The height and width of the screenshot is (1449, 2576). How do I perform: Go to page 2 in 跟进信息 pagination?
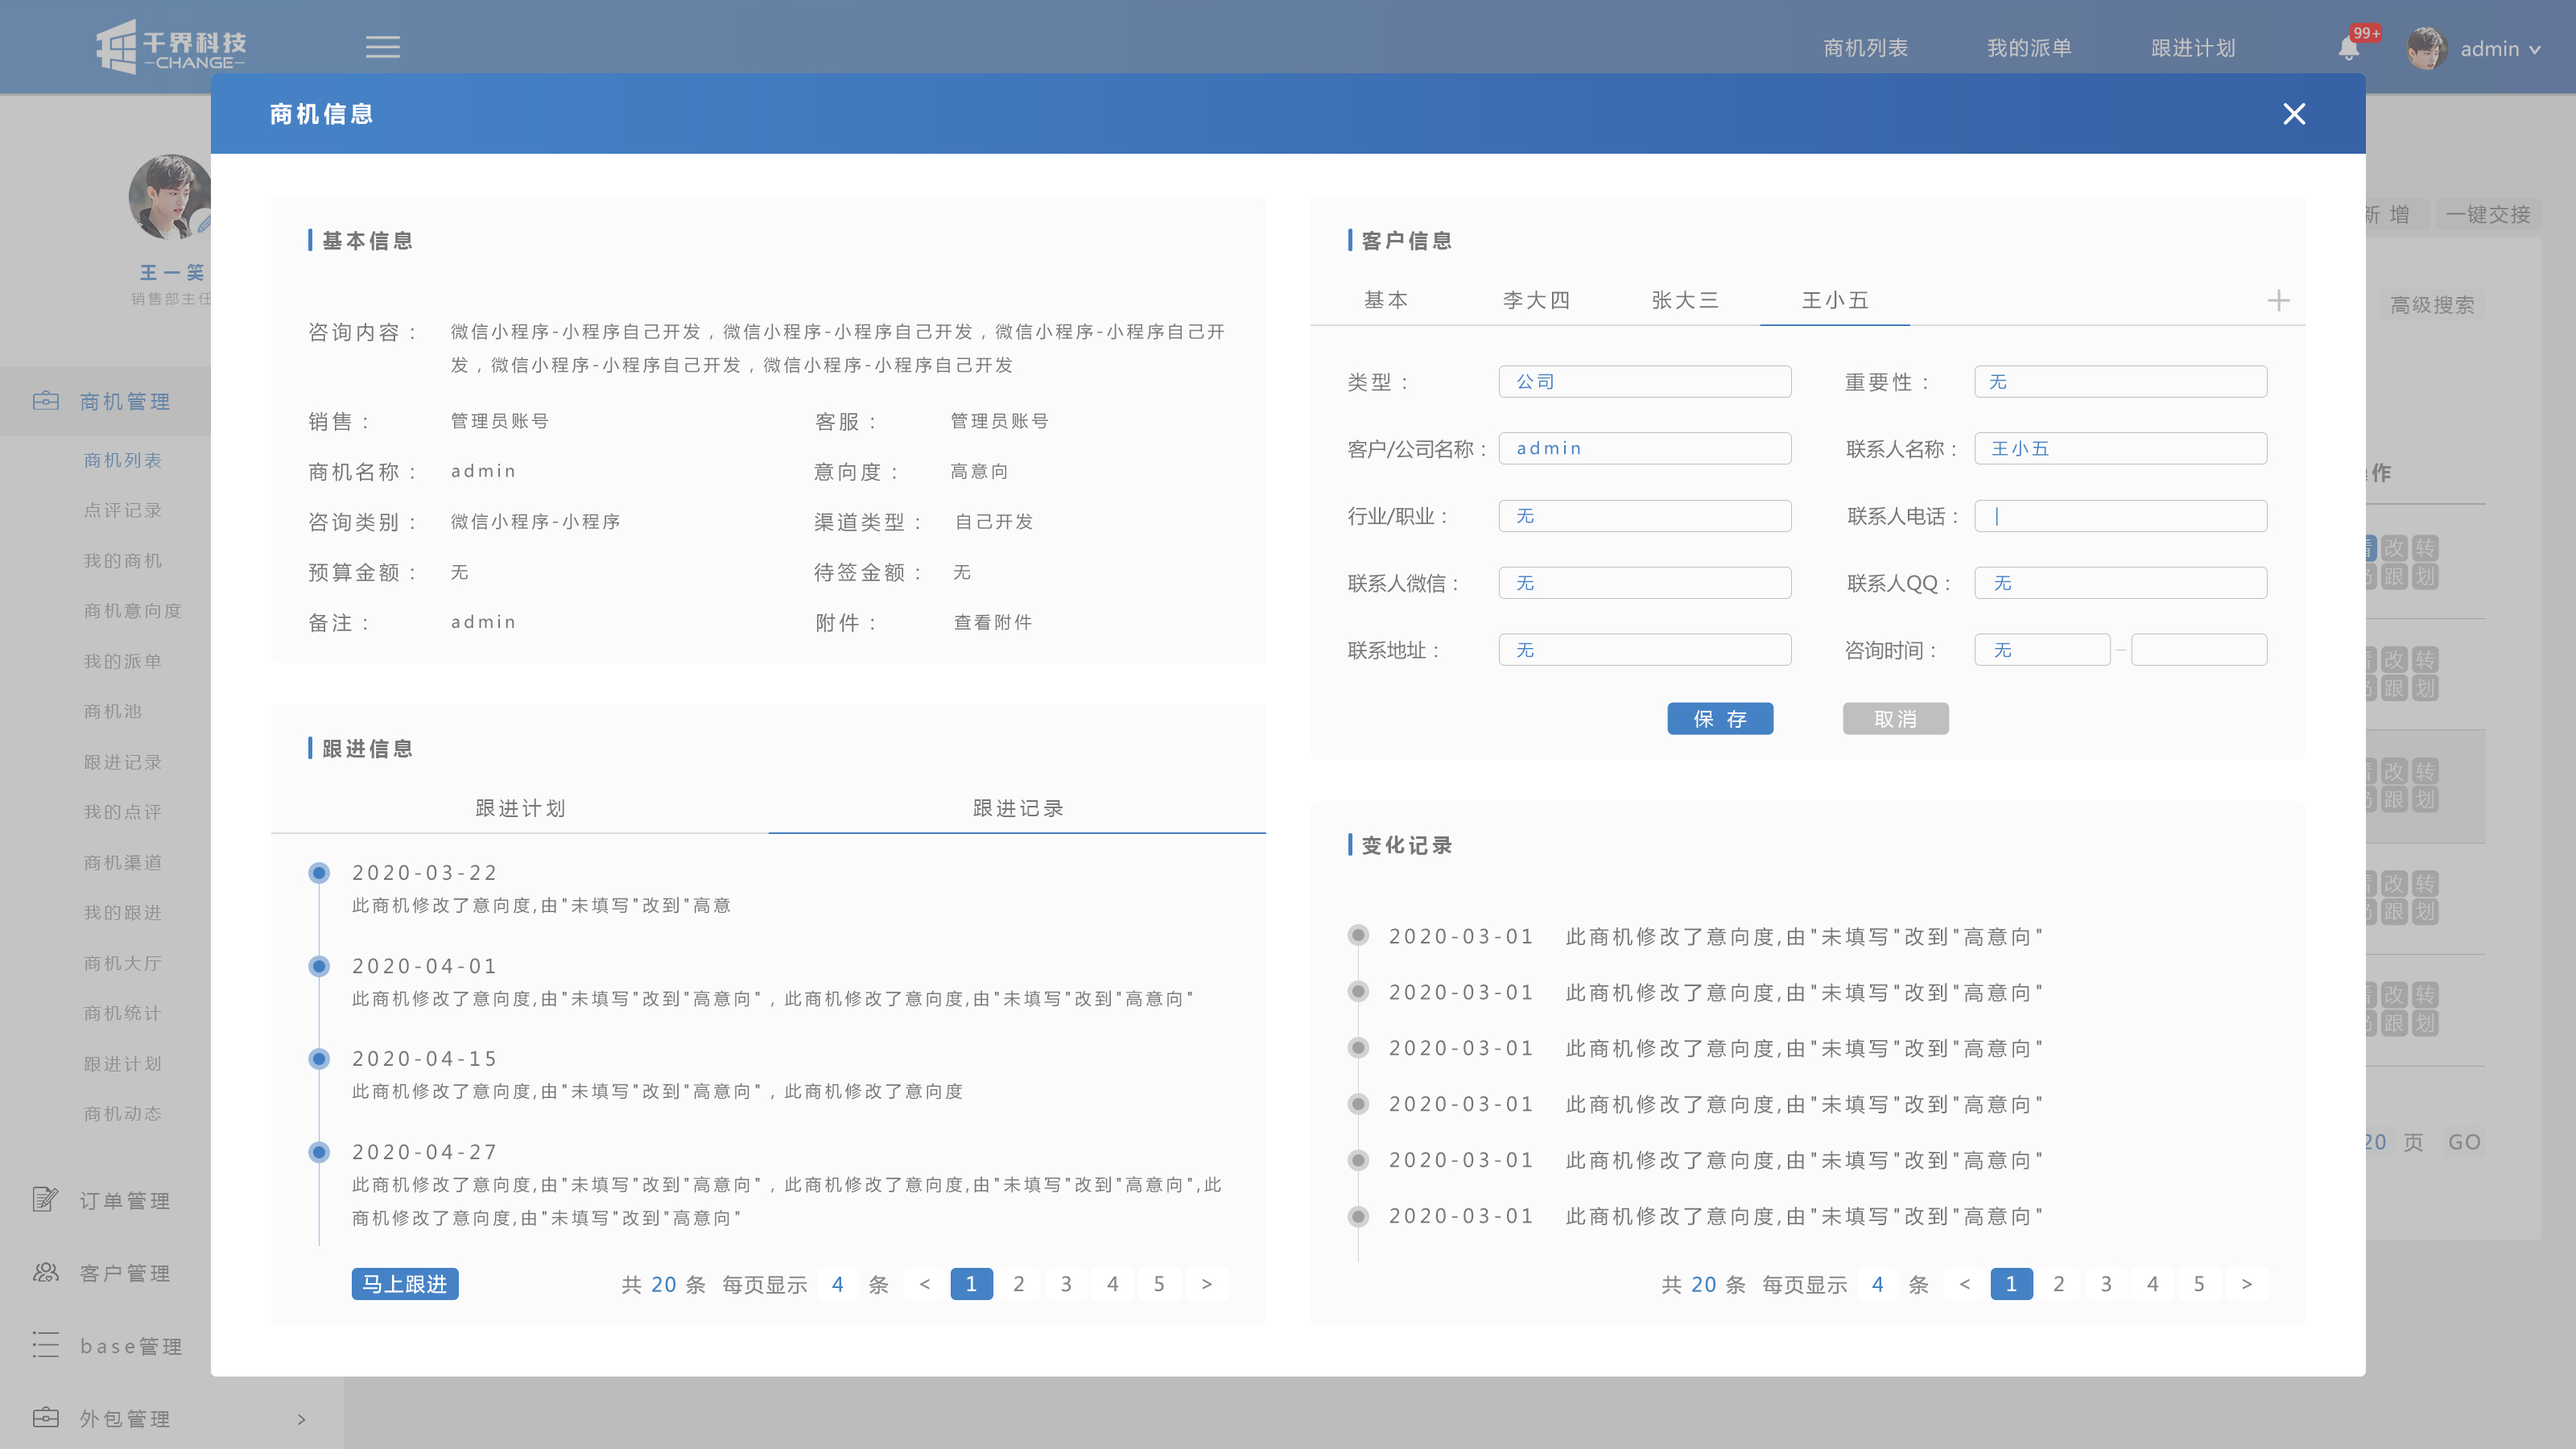1018,1284
